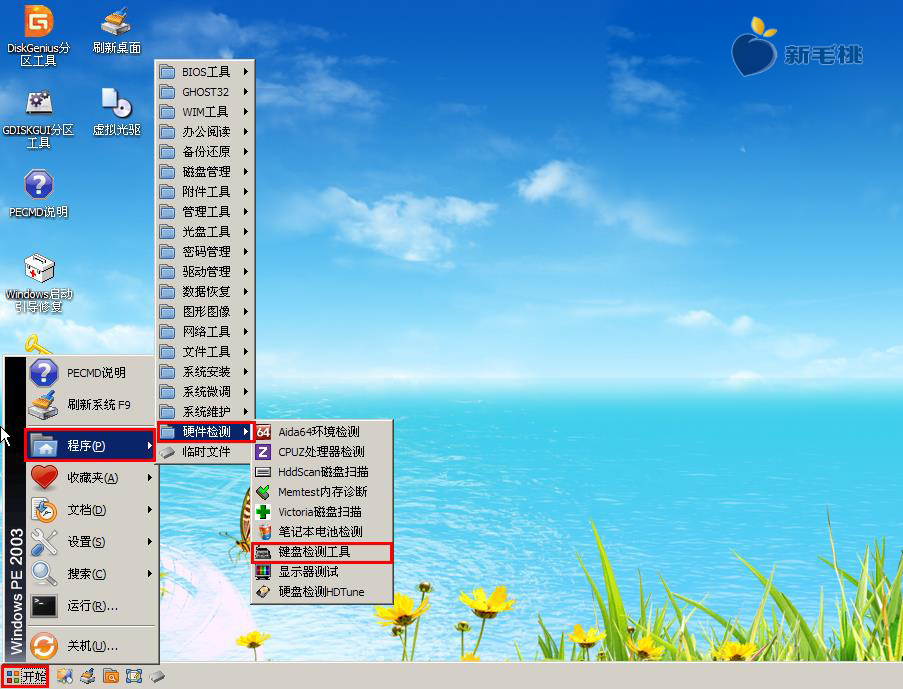Viewport: 903px width, 689px height.
Task: Click the wrench icon beside 设置(S)
Action: pyautogui.click(x=44, y=542)
